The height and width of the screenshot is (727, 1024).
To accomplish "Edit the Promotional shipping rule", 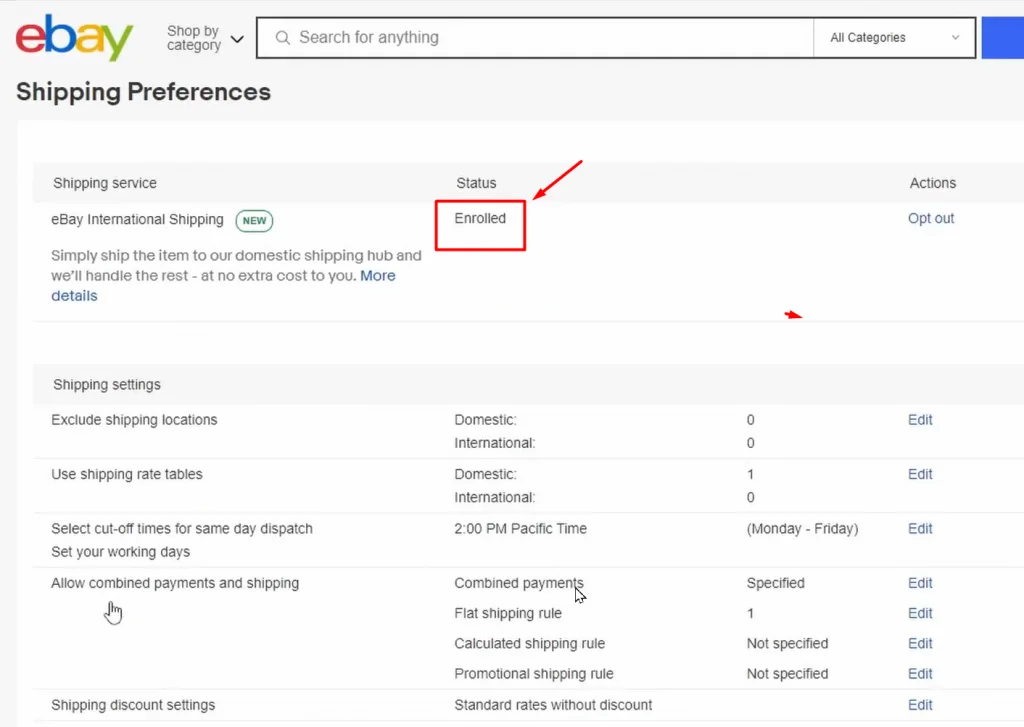I will pos(919,674).
